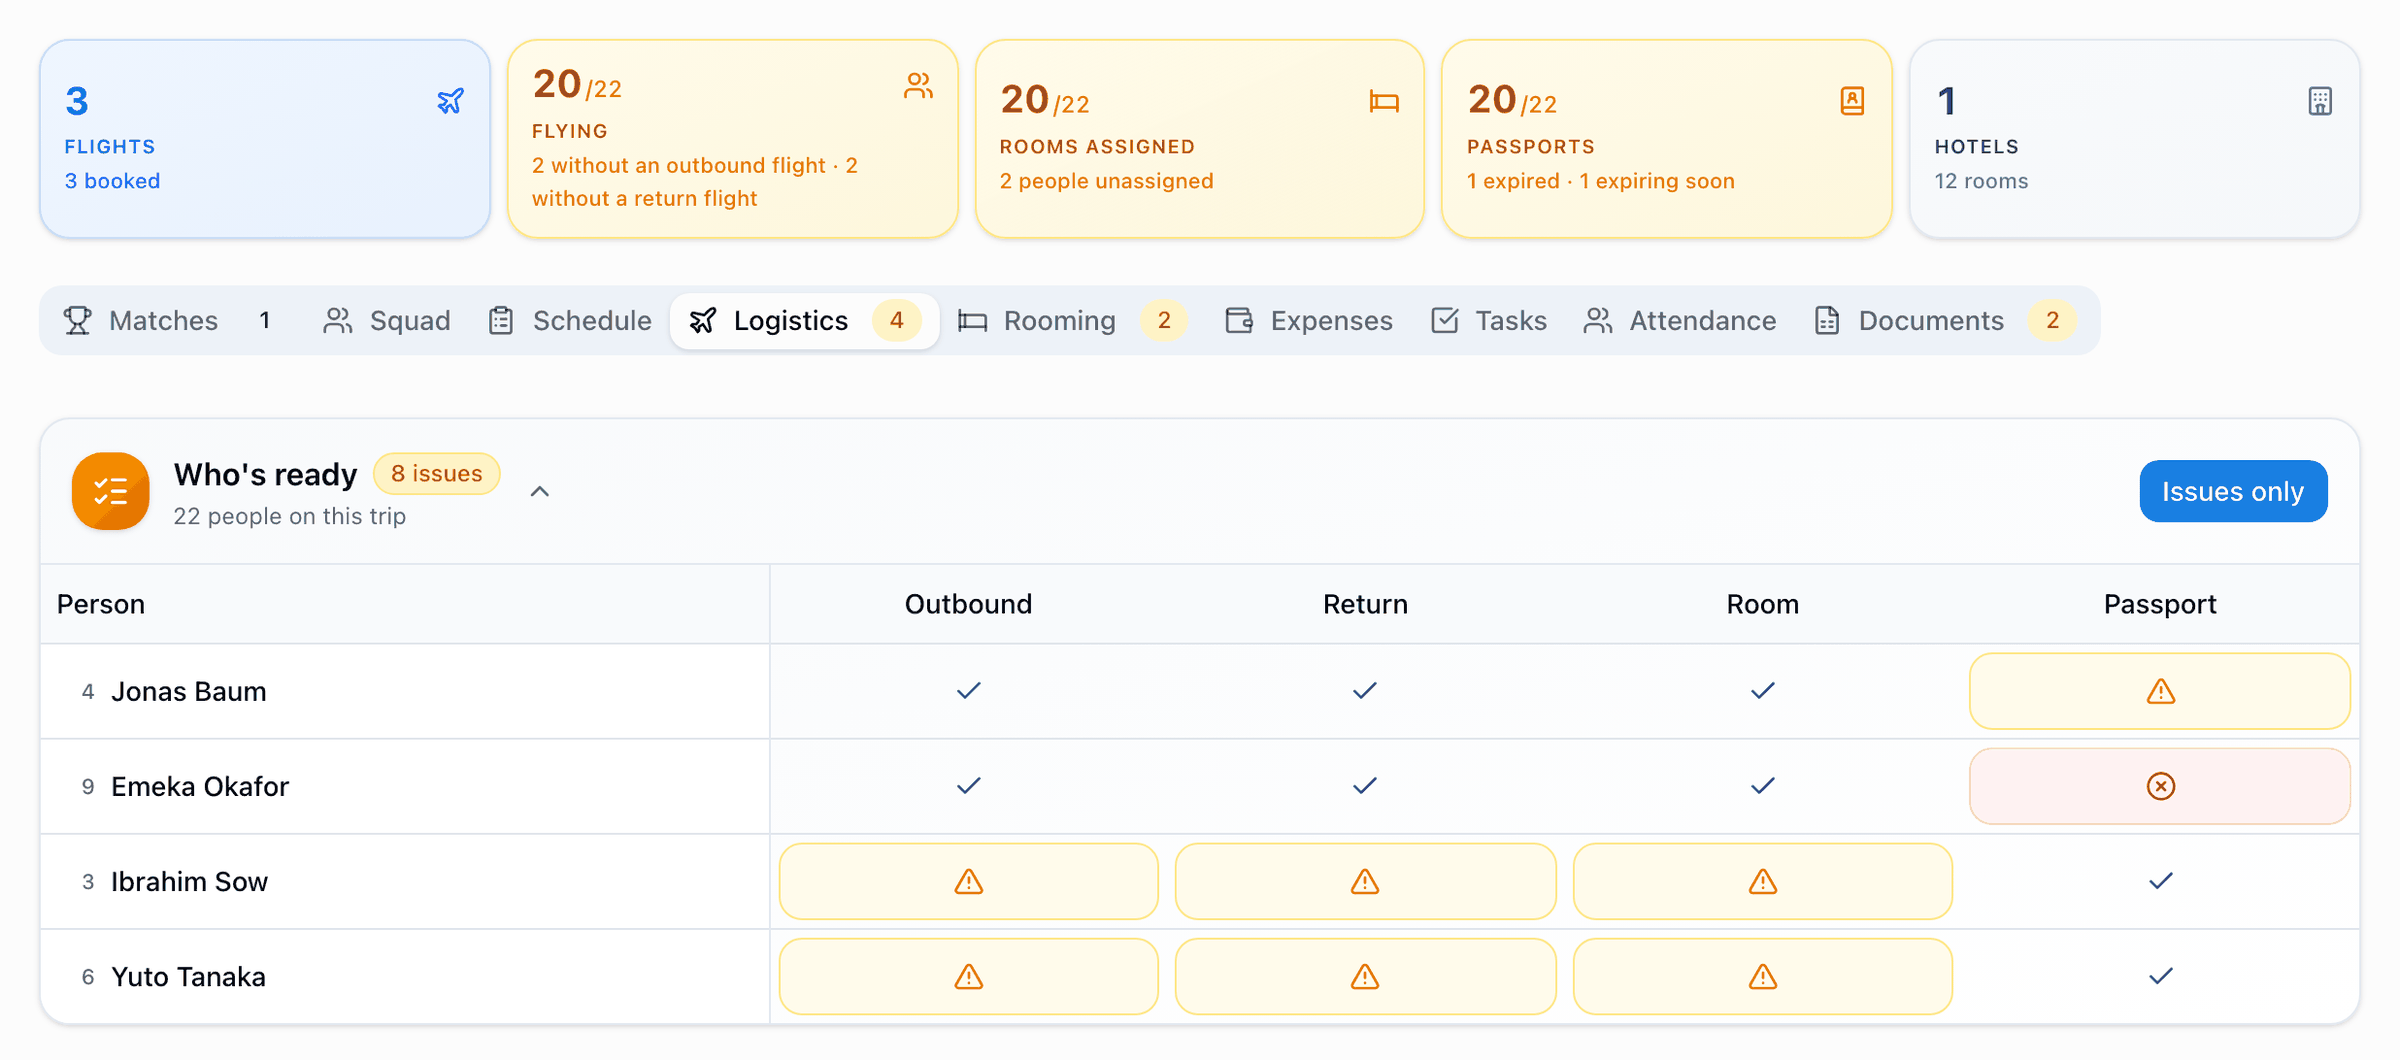Click Yuto Tanaka's return warning icon
Image resolution: width=2400 pixels, height=1060 pixels.
[x=1365, y=976]
